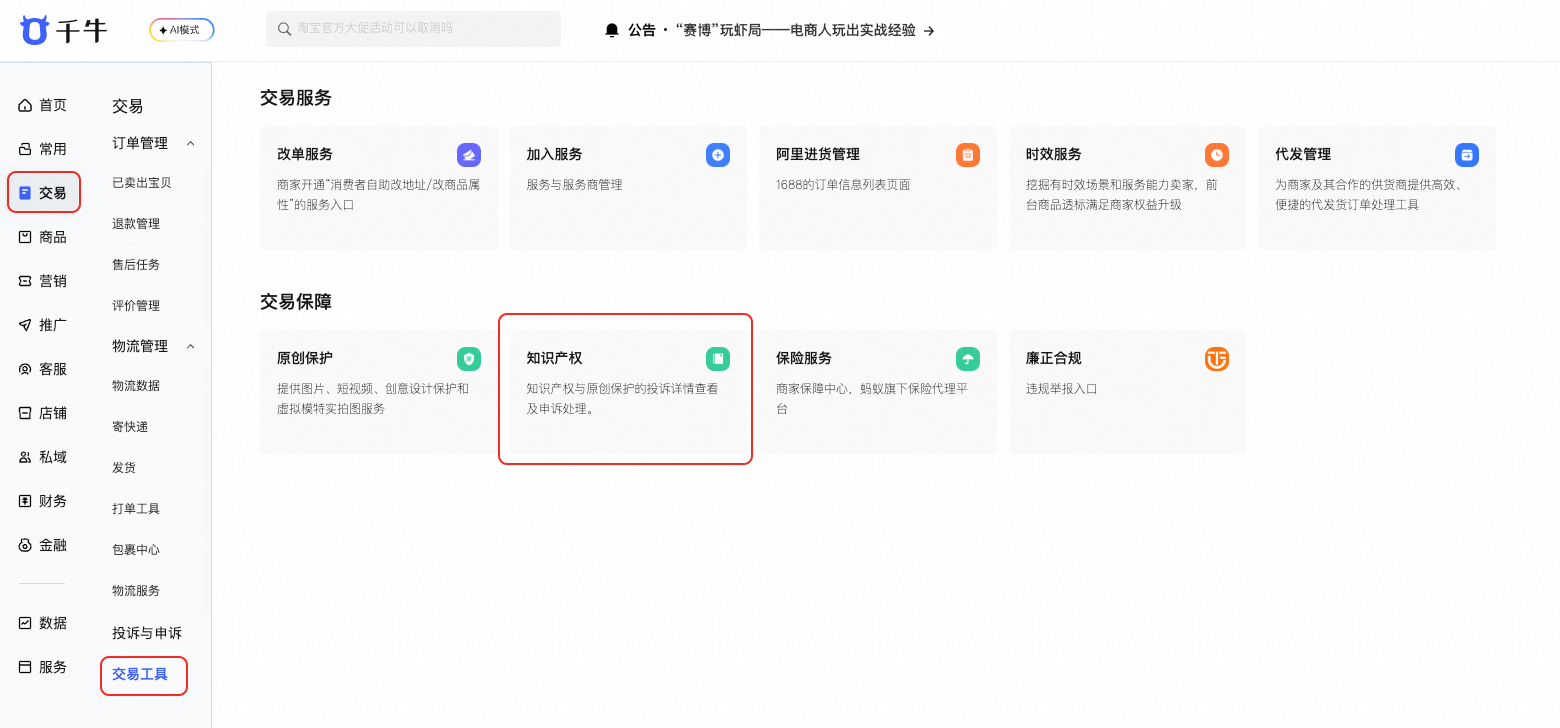Open the 商品 sidebar item

point(43,237)
